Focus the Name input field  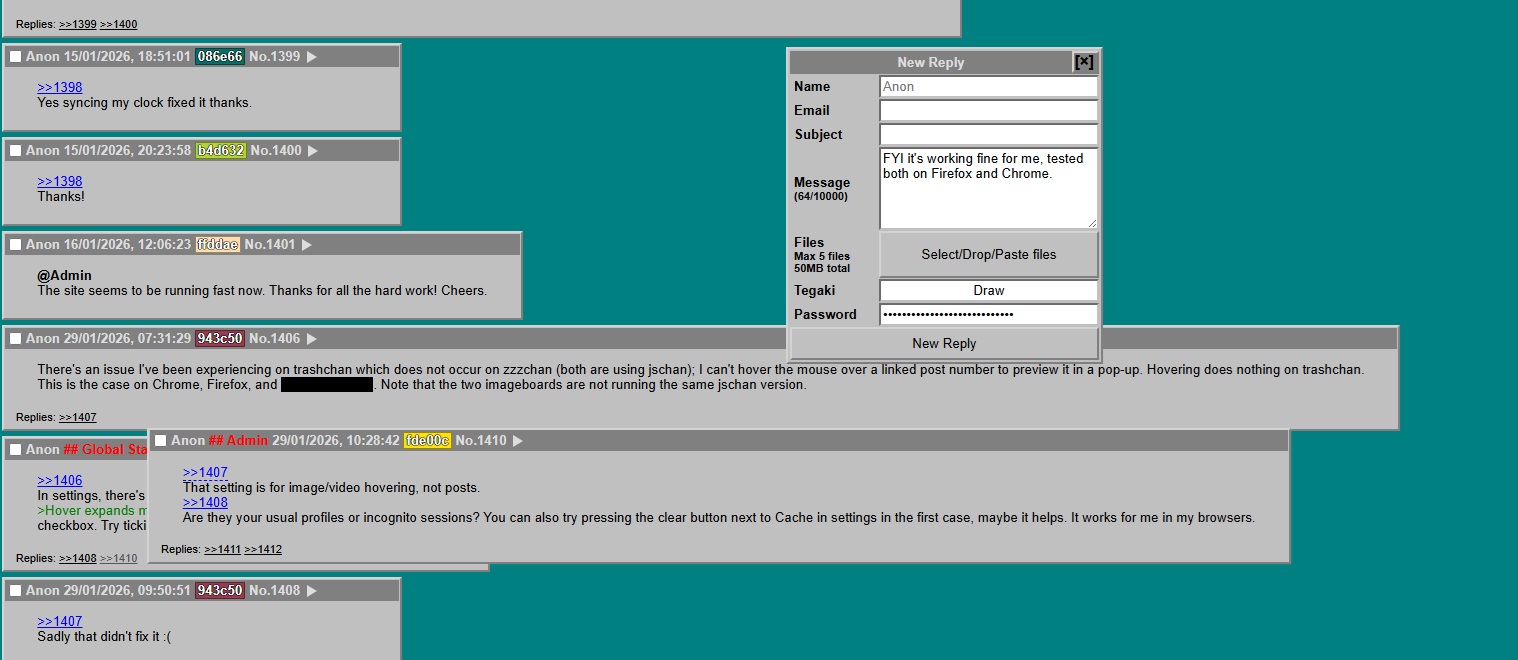[x=988, y=86]
